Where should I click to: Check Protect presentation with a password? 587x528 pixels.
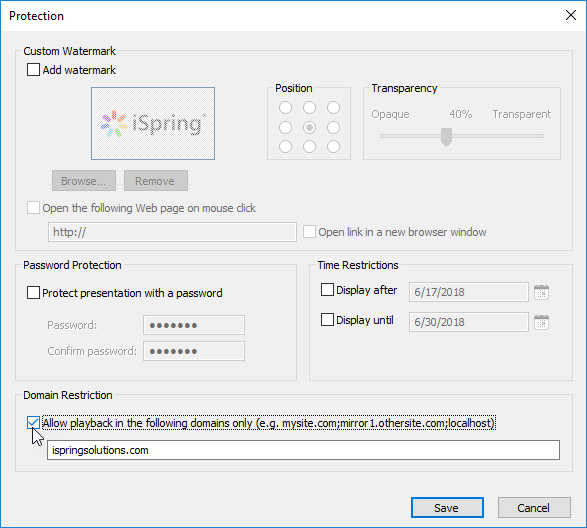coord(33,292)
